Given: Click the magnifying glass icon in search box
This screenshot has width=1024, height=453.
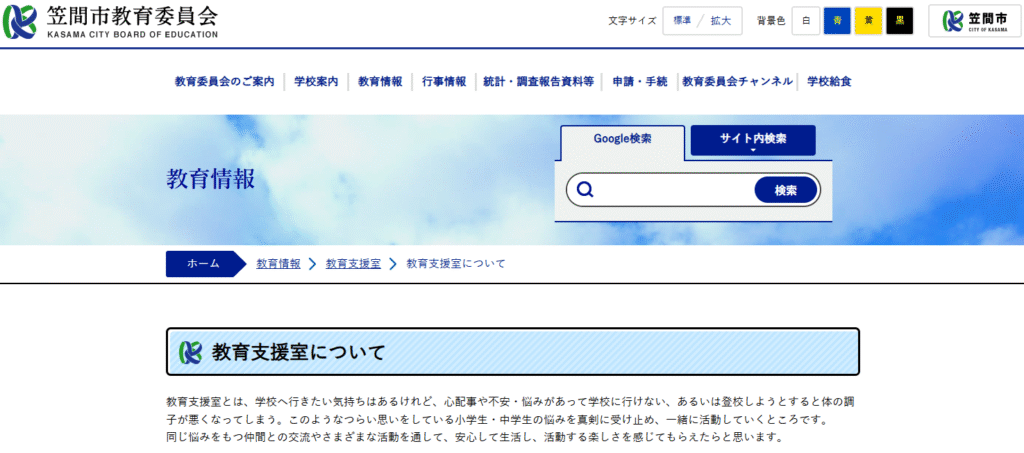Looking at the screenshot, I should [586, 190].
